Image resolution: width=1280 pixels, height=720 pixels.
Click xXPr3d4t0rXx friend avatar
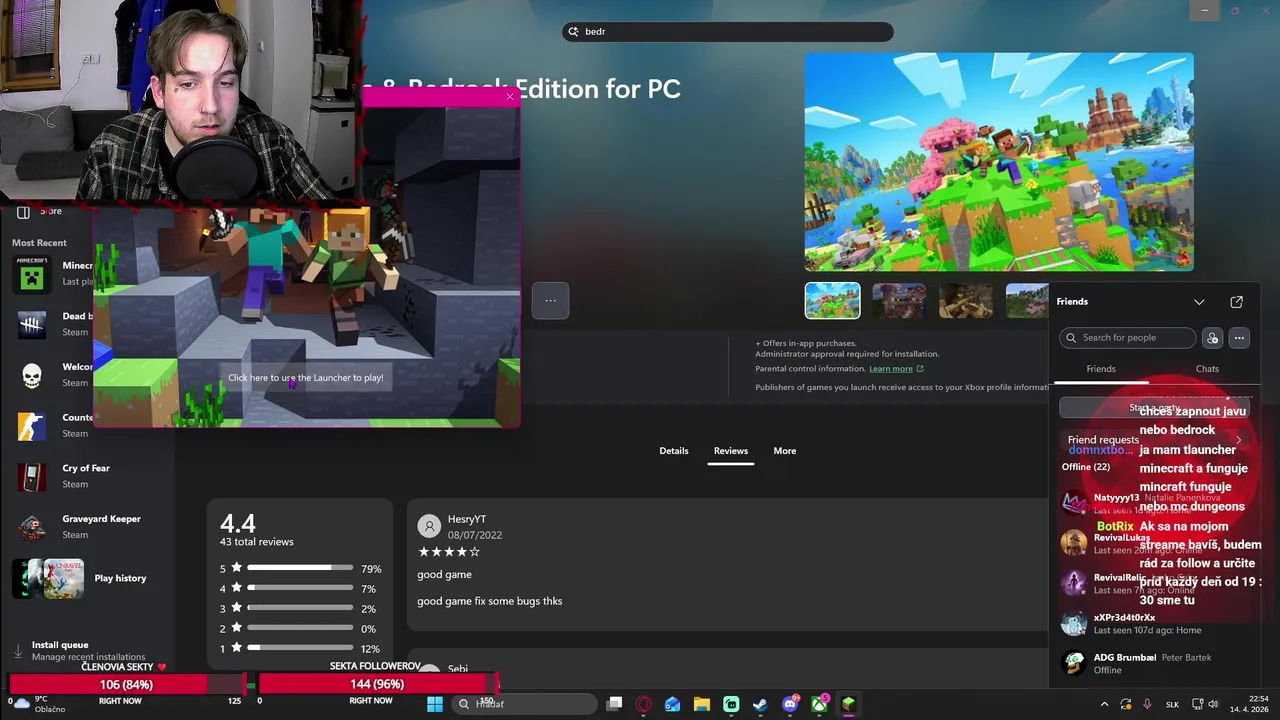(1074, 624)
